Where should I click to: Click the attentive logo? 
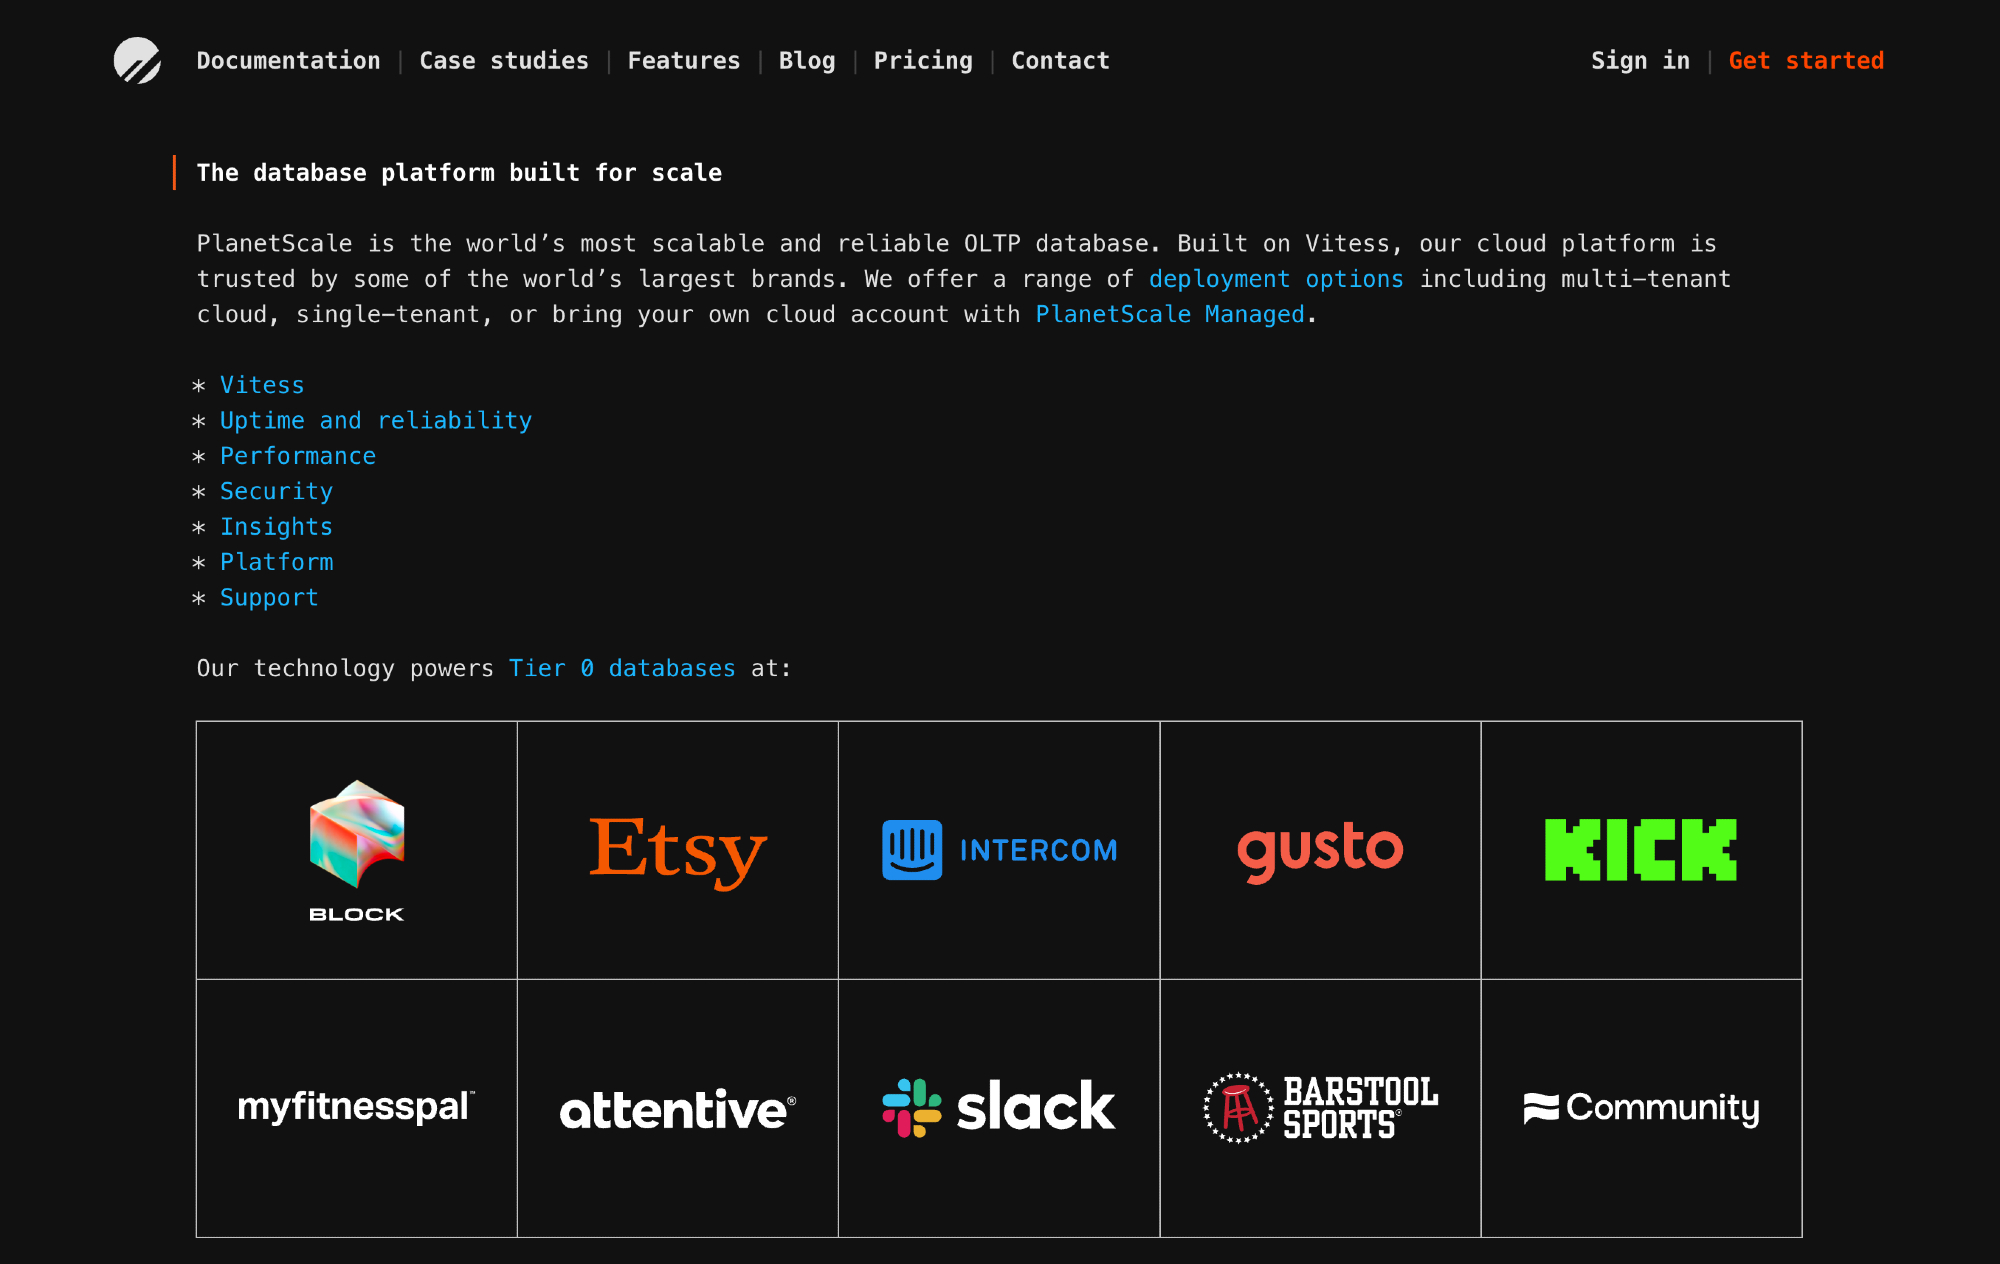[x=678, y=1109]
